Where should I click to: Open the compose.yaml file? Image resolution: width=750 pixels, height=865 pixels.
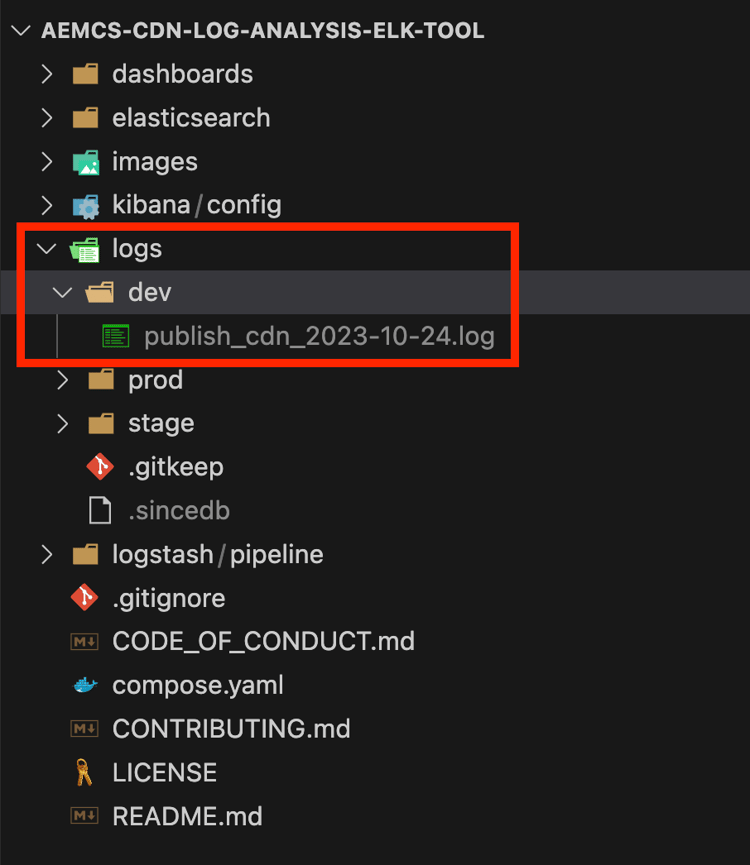tap(197, 686)
